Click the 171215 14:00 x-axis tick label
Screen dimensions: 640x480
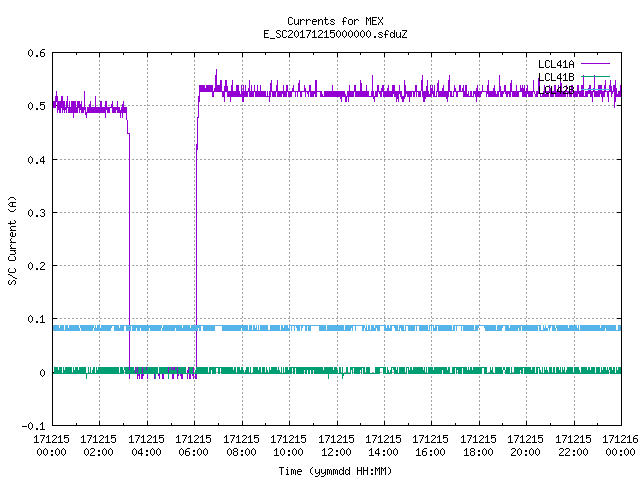coord(383,445)
